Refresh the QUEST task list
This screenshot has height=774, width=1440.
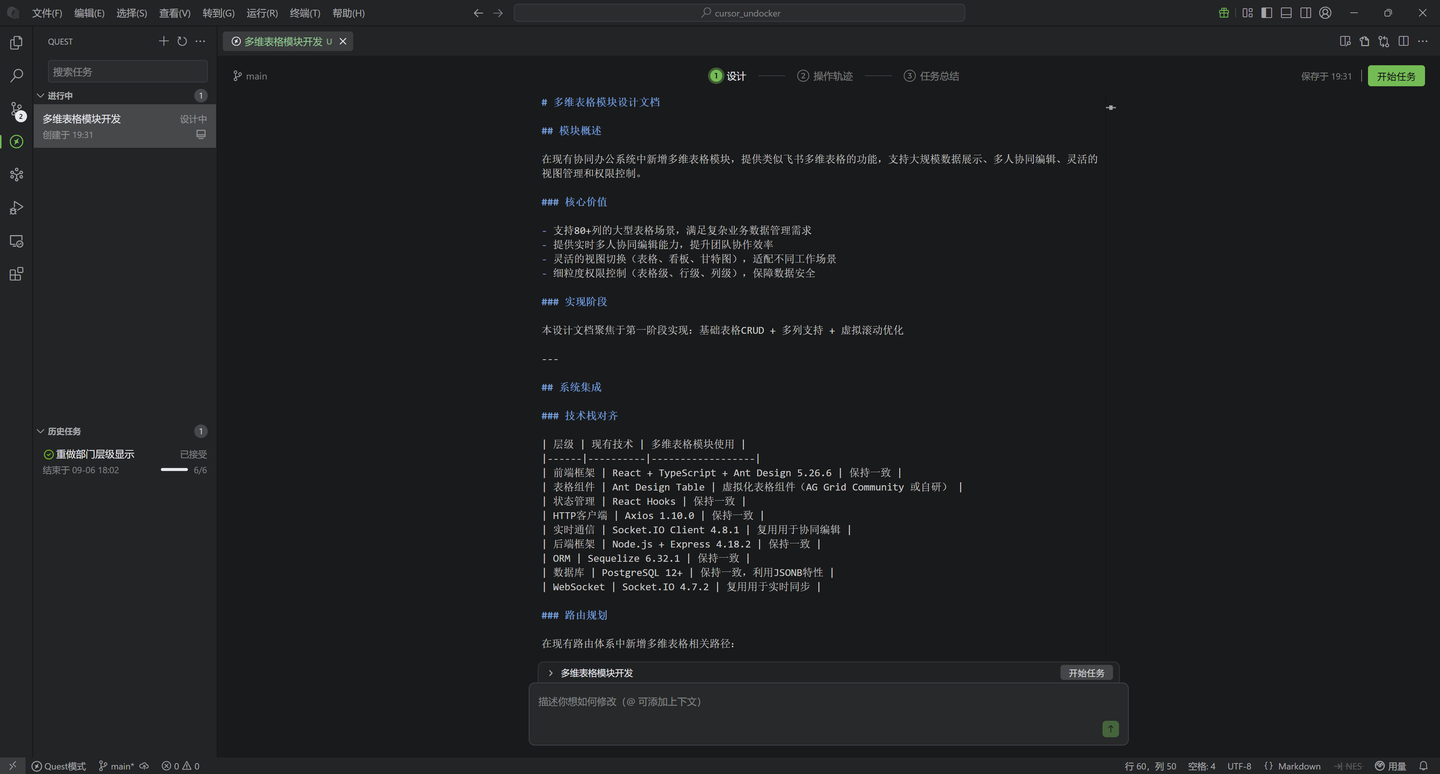pyautogui.click(x=182, y=41)
